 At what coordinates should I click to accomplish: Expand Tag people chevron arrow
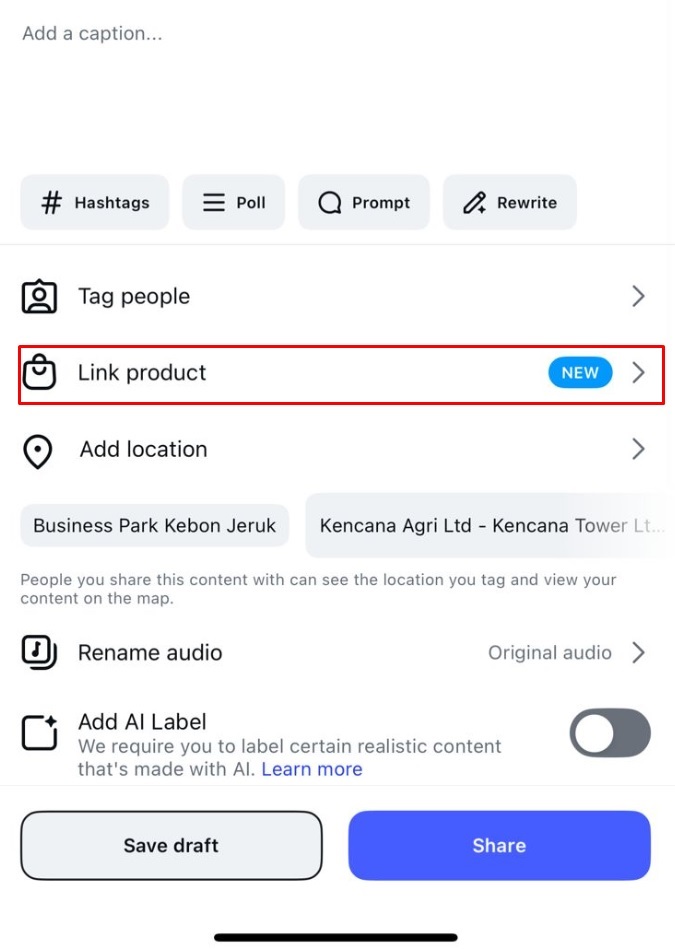638,297
